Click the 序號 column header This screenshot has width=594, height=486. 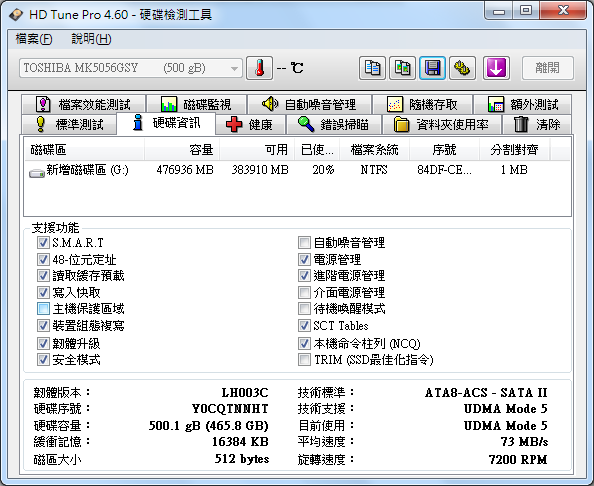coord(444,150)
